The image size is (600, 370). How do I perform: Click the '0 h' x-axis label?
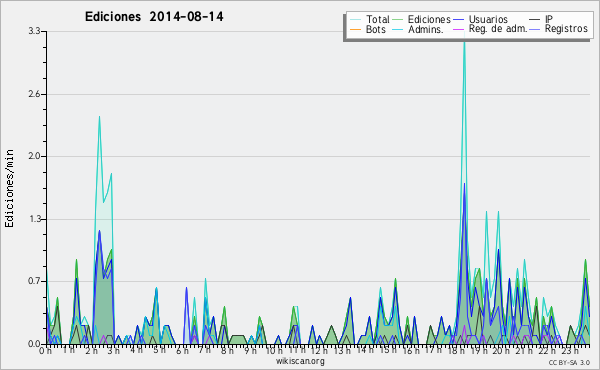[x=45, y=350]
